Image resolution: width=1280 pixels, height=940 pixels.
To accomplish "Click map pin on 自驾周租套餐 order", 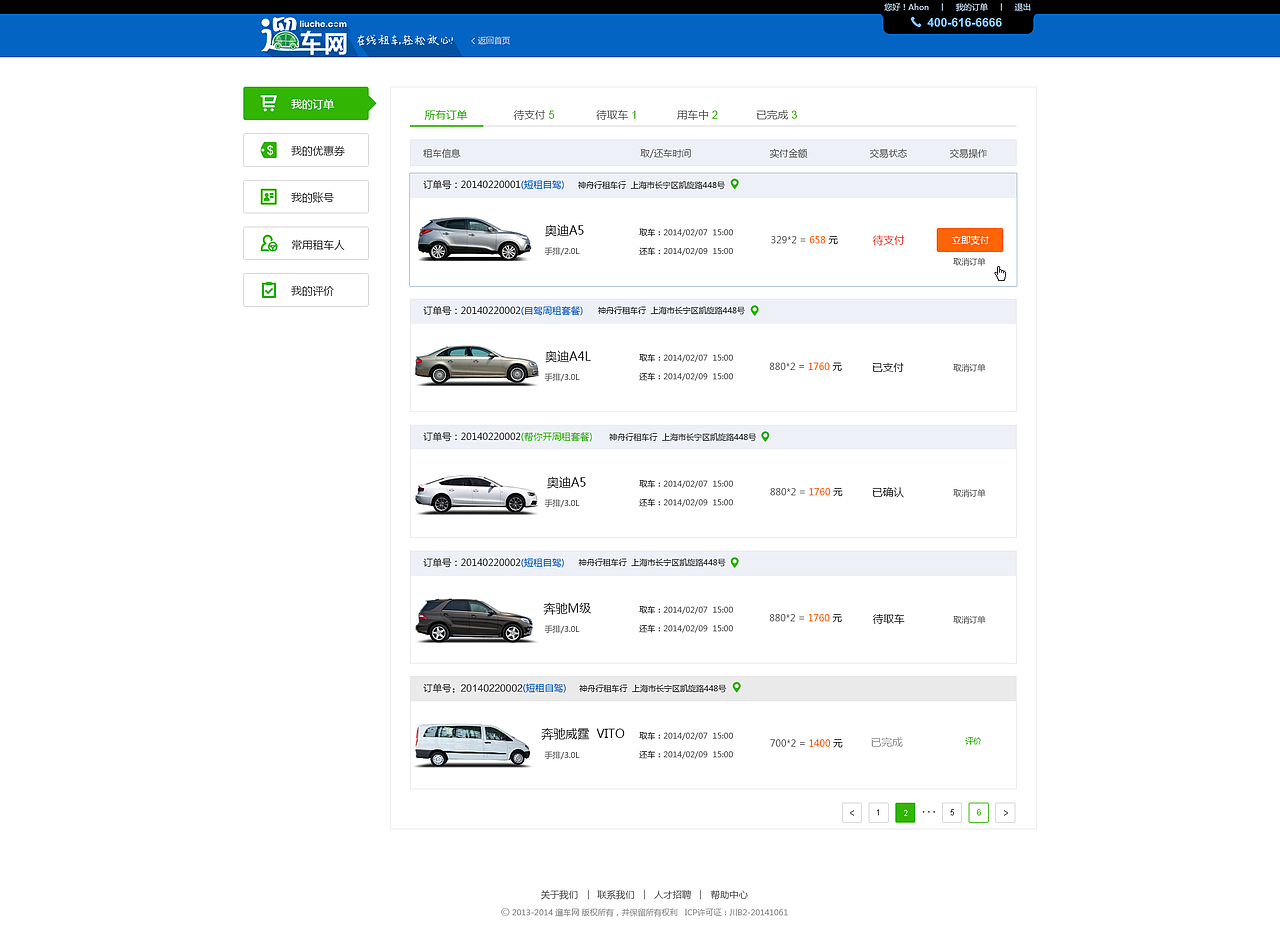I will (755, 310).
